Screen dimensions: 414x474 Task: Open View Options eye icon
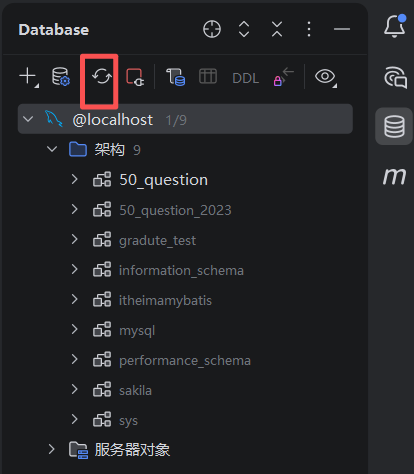[x=326, y=77]
